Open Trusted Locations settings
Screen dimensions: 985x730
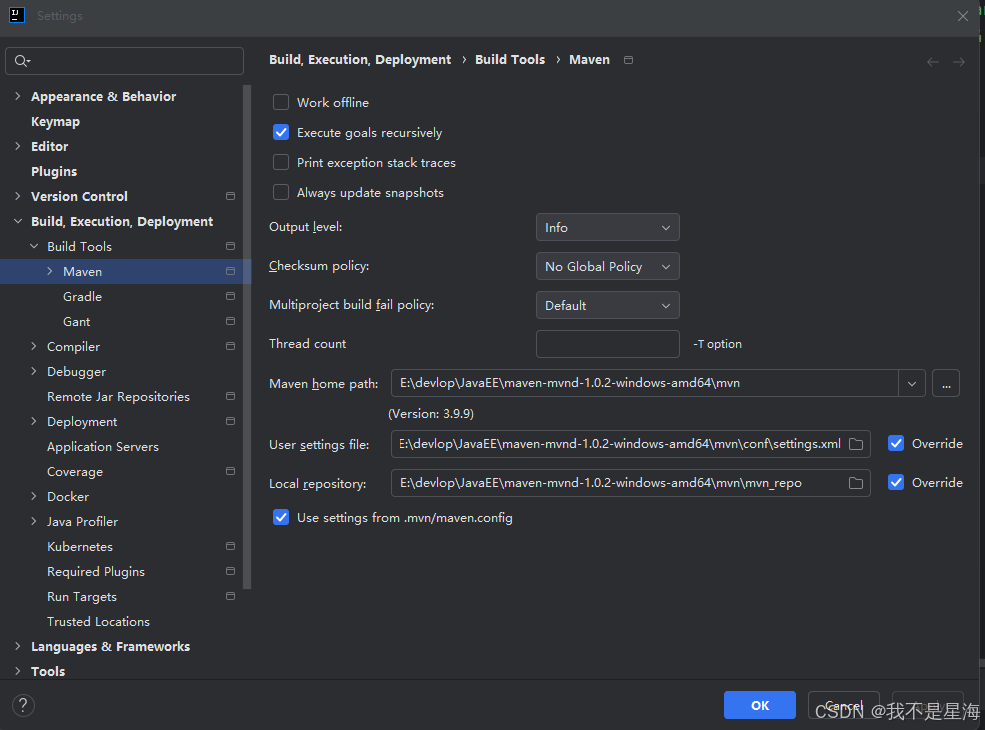click(x=99, y=621)
